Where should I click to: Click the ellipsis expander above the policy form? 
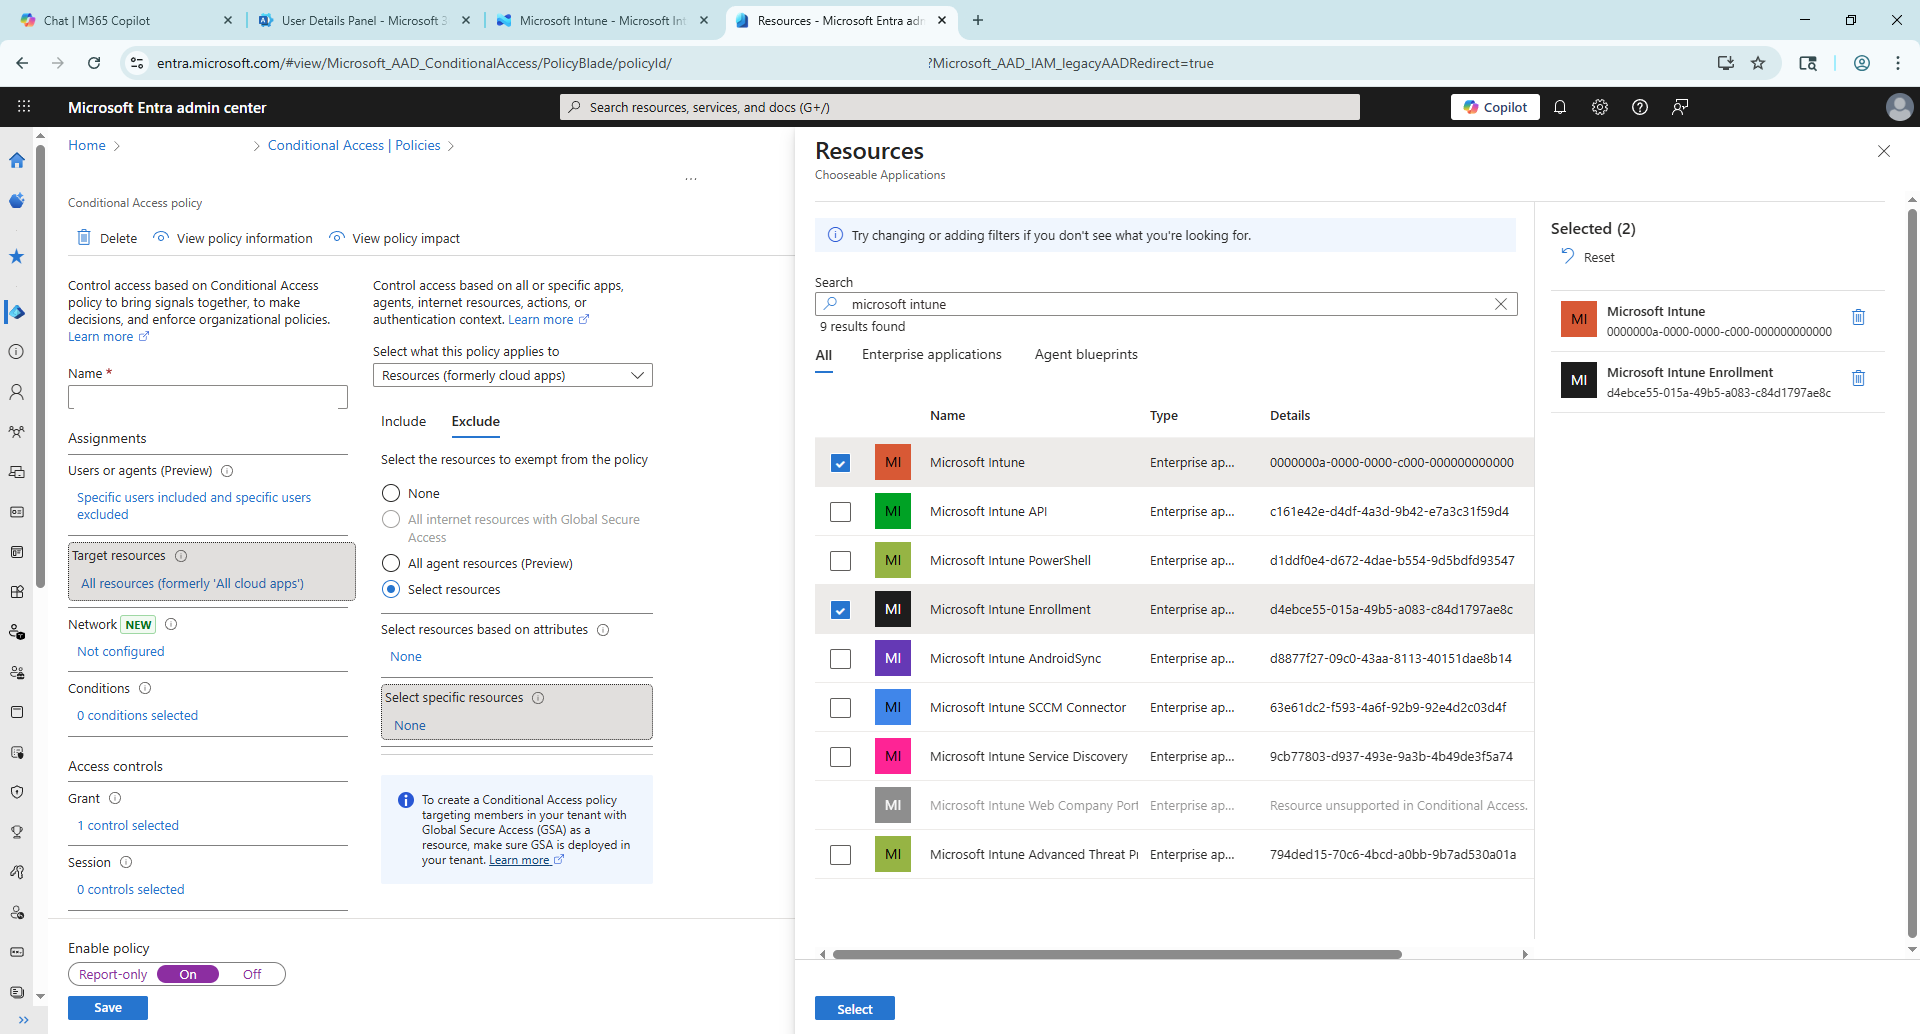(x=691, y=178)
